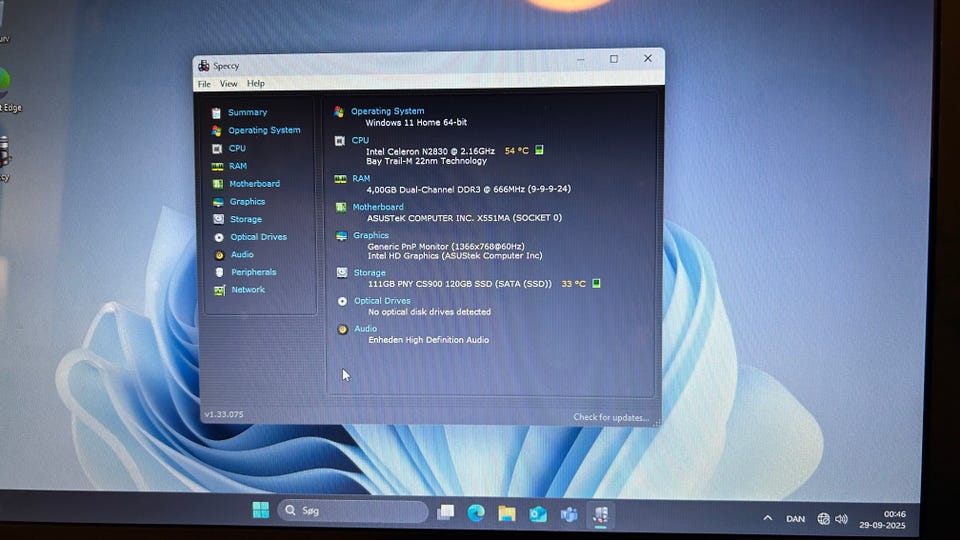Screen dimensions: 960x540
Task: Click Check for updates link
Action: tap(611, 418)
